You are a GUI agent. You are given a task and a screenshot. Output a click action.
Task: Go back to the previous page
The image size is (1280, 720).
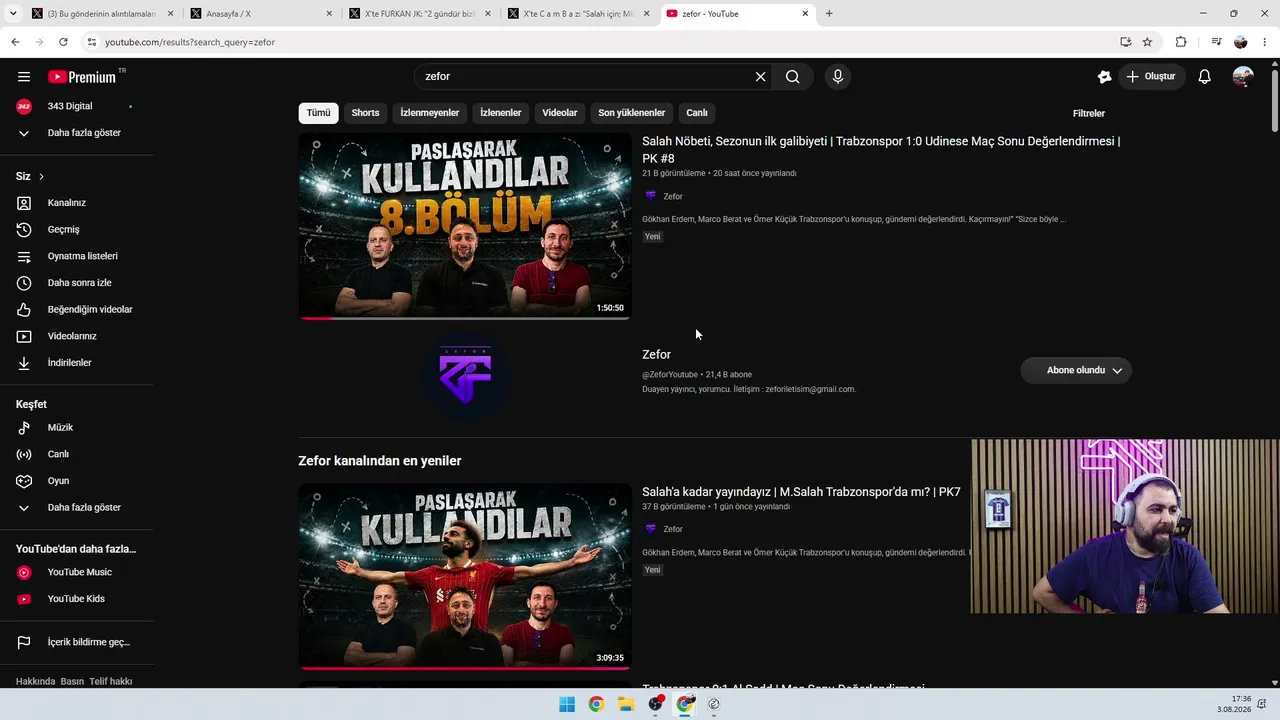[x=15, y=42]
